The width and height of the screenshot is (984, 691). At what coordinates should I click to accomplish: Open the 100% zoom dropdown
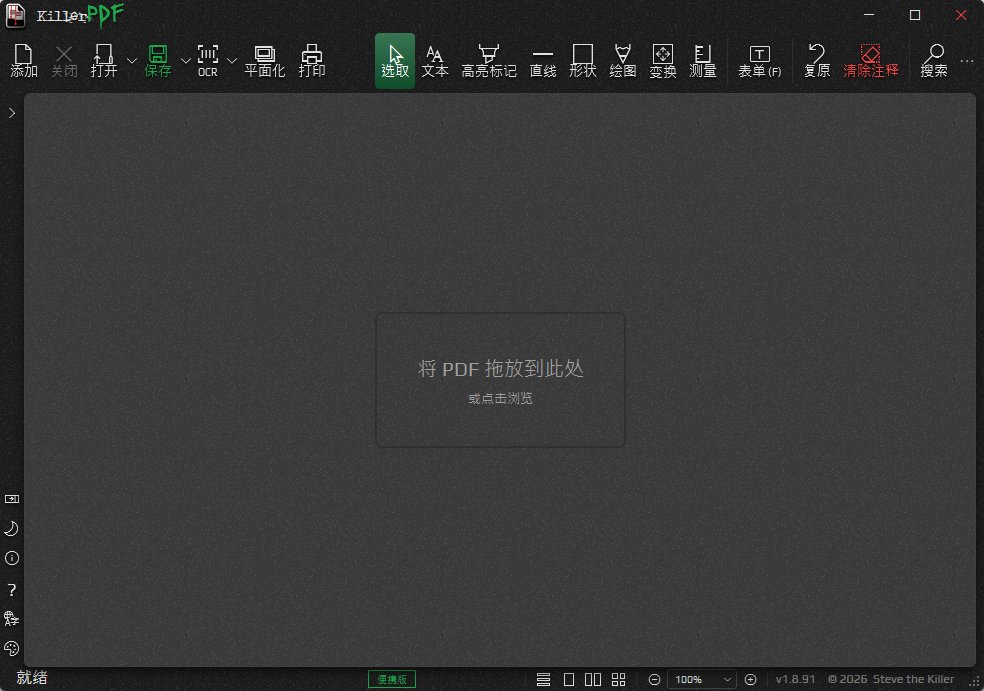[x=702, y=679]
